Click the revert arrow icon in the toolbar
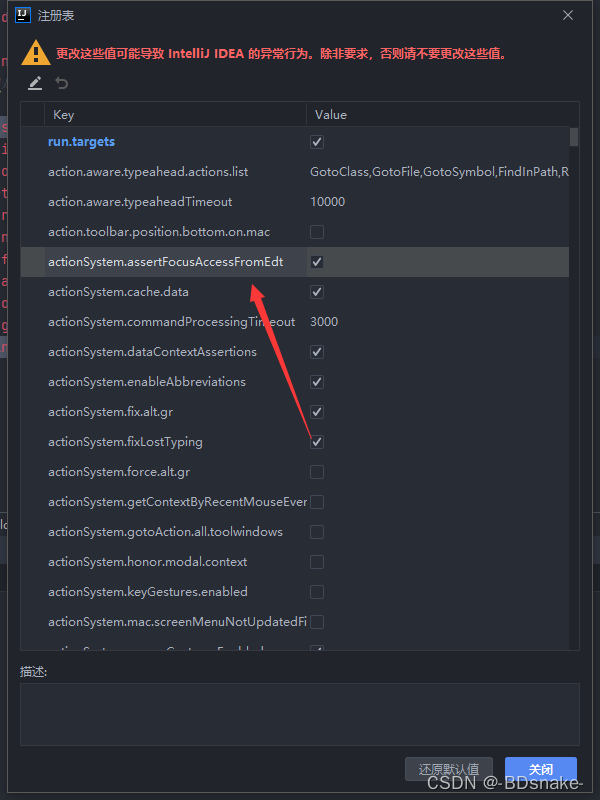 (x=62, y=83)
